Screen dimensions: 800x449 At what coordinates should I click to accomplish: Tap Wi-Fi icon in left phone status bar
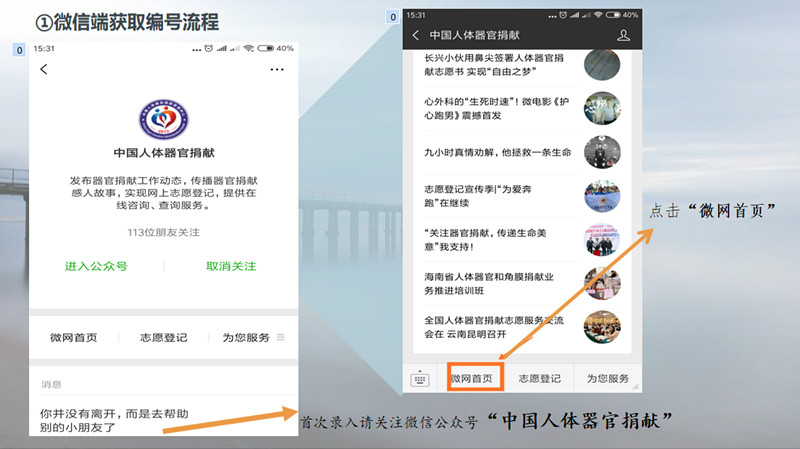(x=248, y=48)
